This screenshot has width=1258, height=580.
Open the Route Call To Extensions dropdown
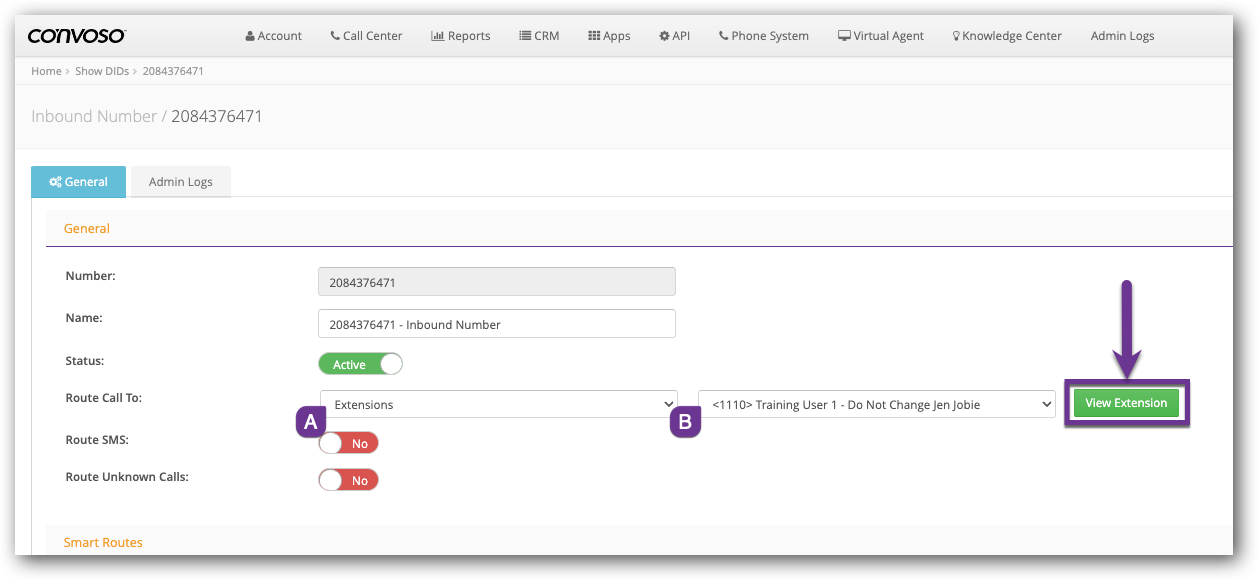[x=499, y=404]
